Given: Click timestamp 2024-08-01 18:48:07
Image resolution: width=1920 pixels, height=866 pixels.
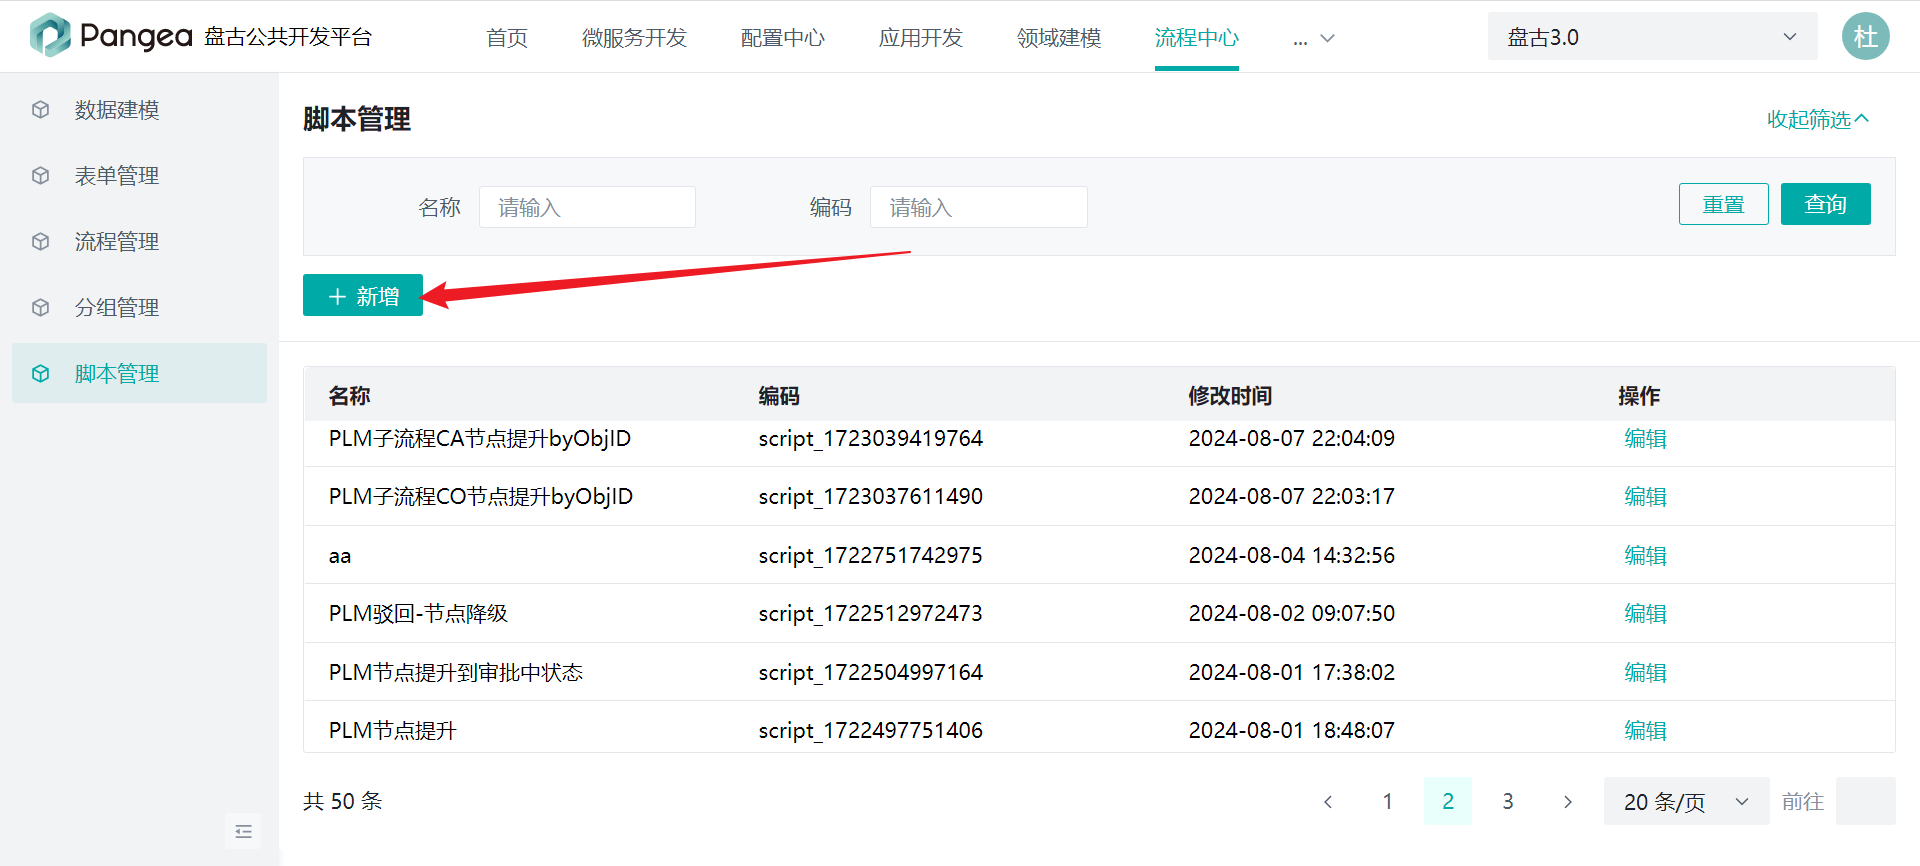Looking at the screenshot, I should (1292, 731).
